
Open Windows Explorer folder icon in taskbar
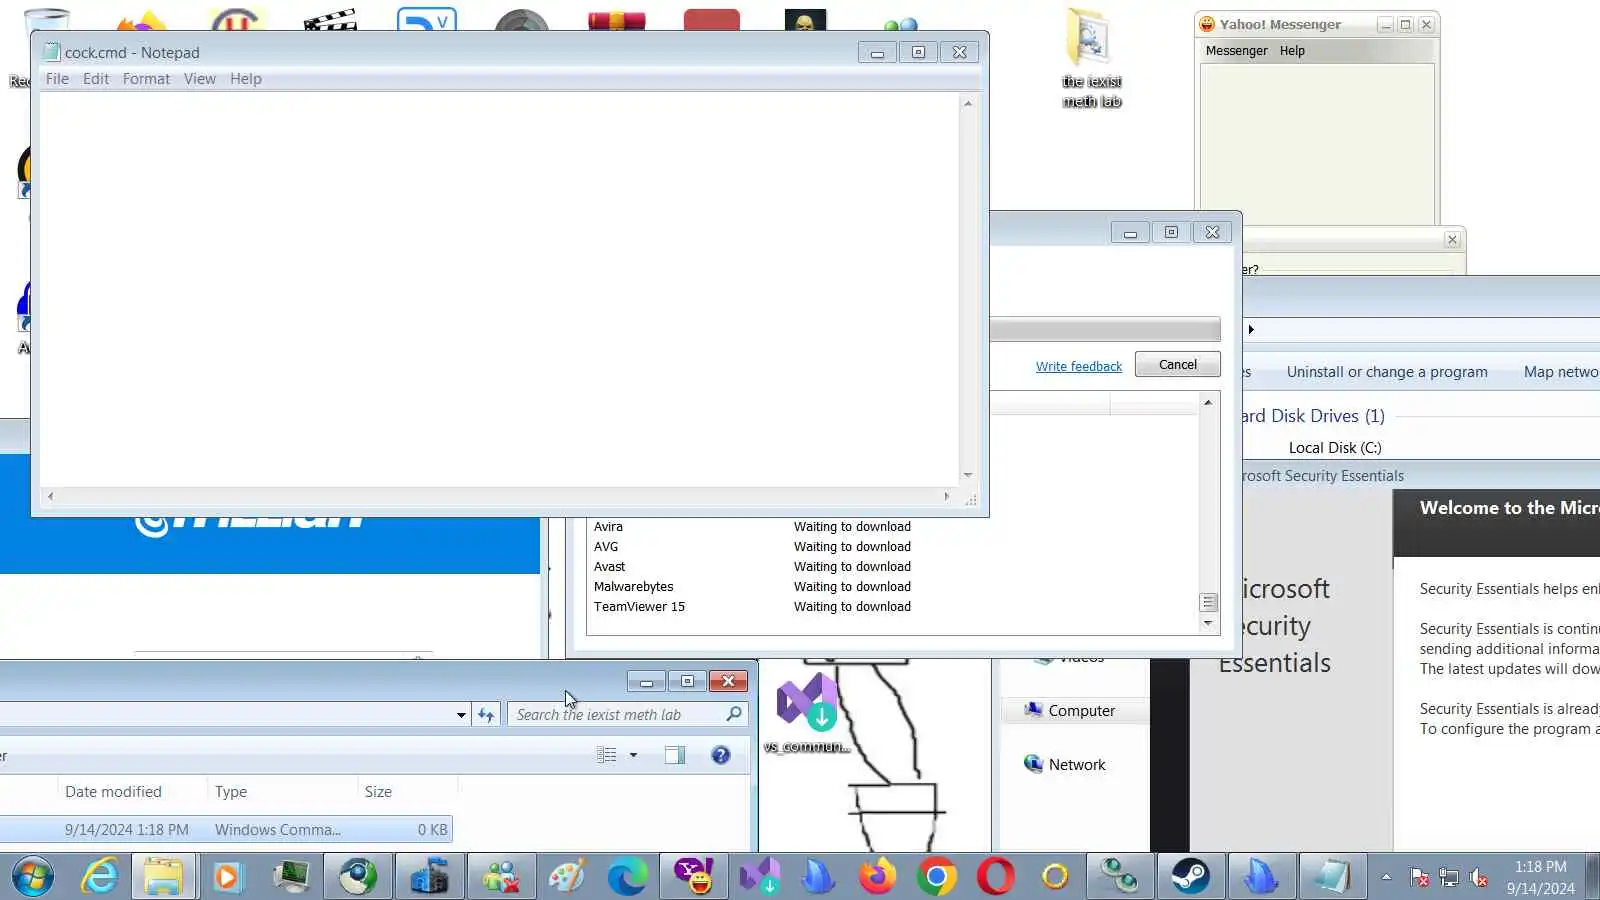pyautogui.click(x=163, y=877)
